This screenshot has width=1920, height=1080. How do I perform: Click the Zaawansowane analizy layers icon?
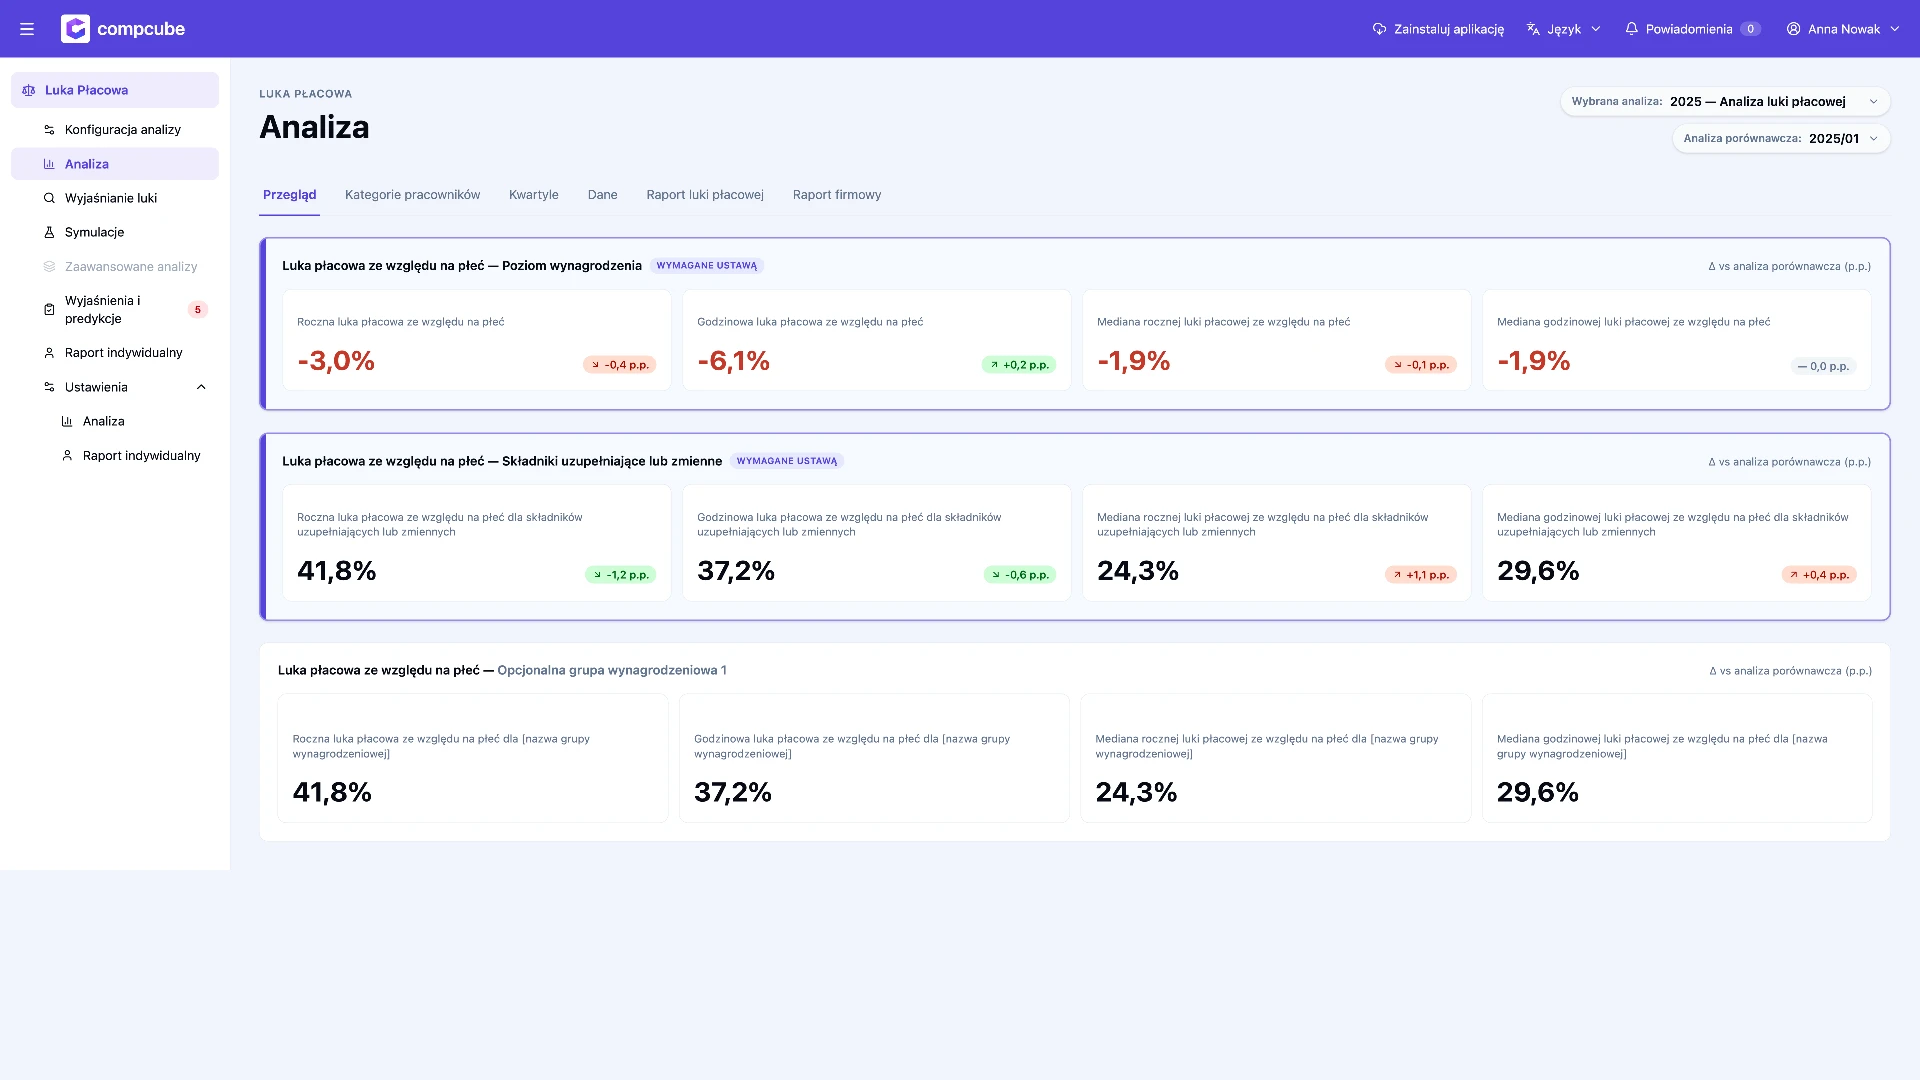pos(49,267)
